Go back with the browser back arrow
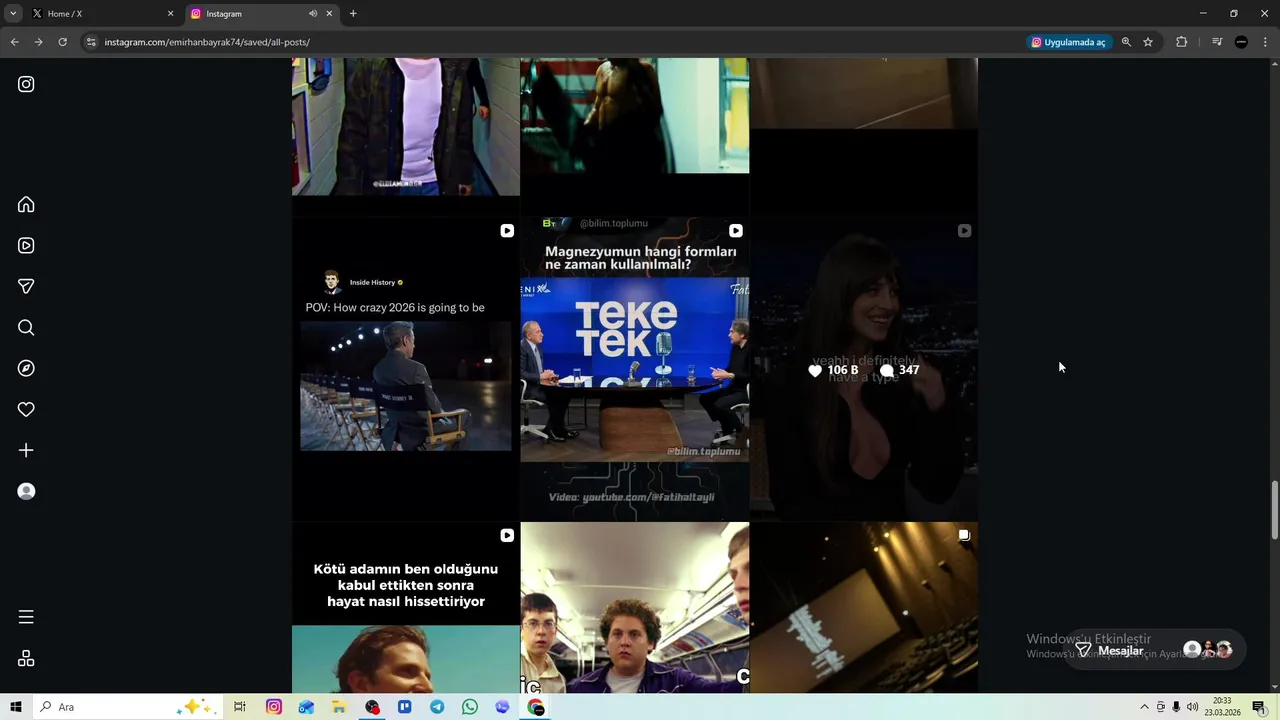 (14, 42)
